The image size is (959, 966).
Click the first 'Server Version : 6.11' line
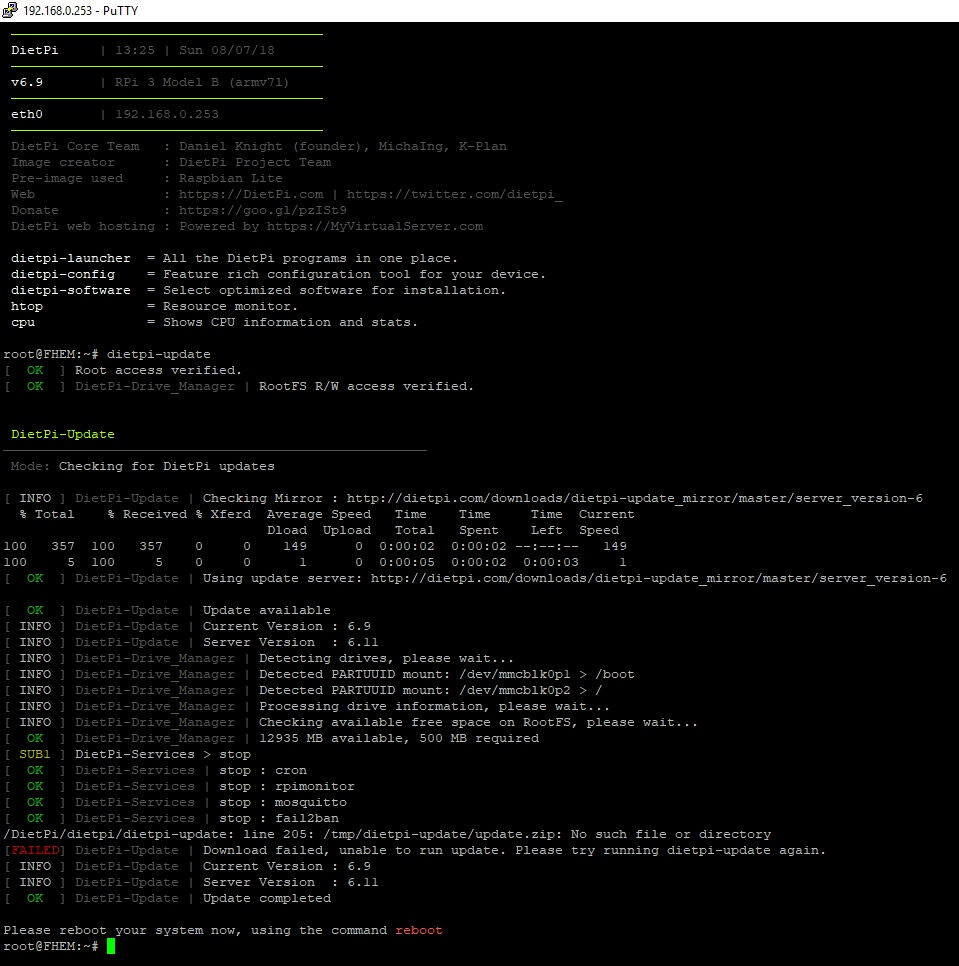[291, 643]
